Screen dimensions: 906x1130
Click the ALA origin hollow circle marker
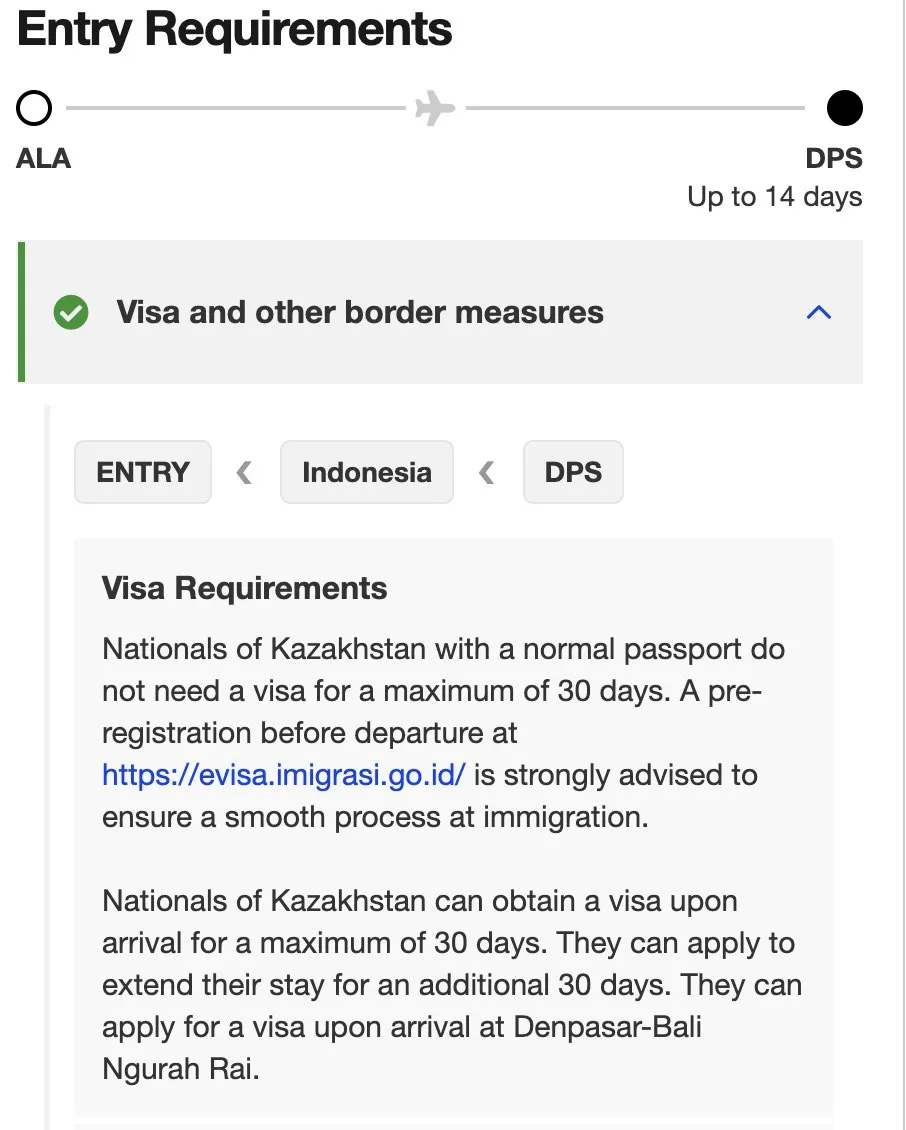click(34, 108)
